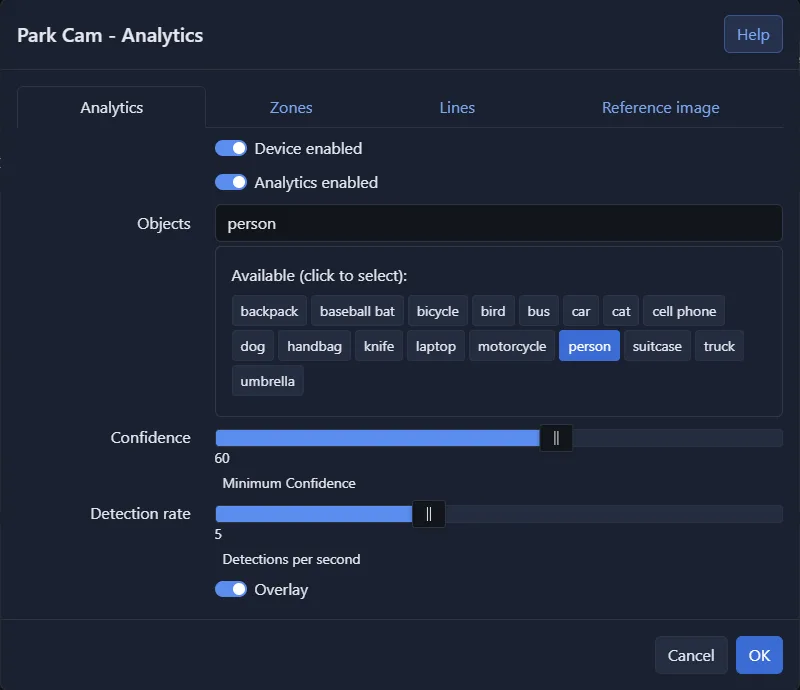
Task: Click the Confidence slider handle
Action: click(x=556, y=438)
